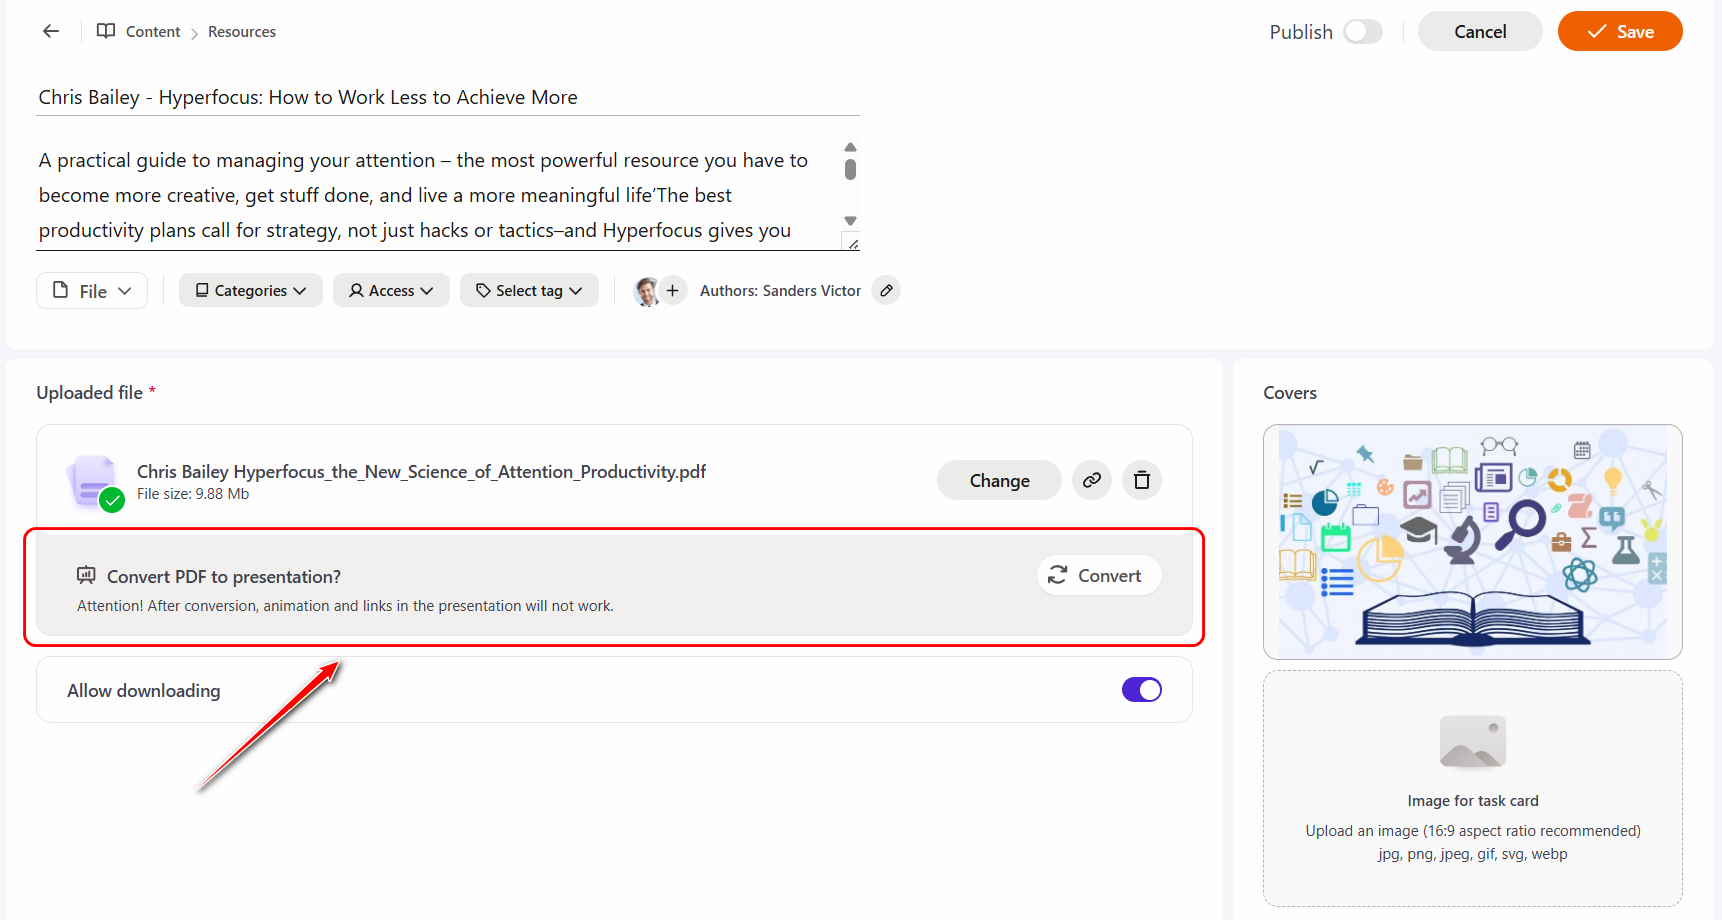Edit authors with the pencil icon
The image size is (1722, 920).
tap(886, 290)
